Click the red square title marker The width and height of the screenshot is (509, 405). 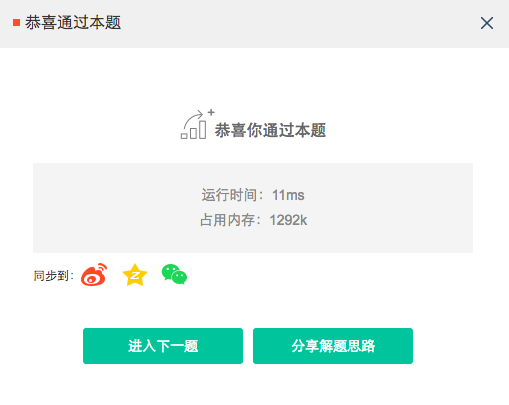point(16,23)
